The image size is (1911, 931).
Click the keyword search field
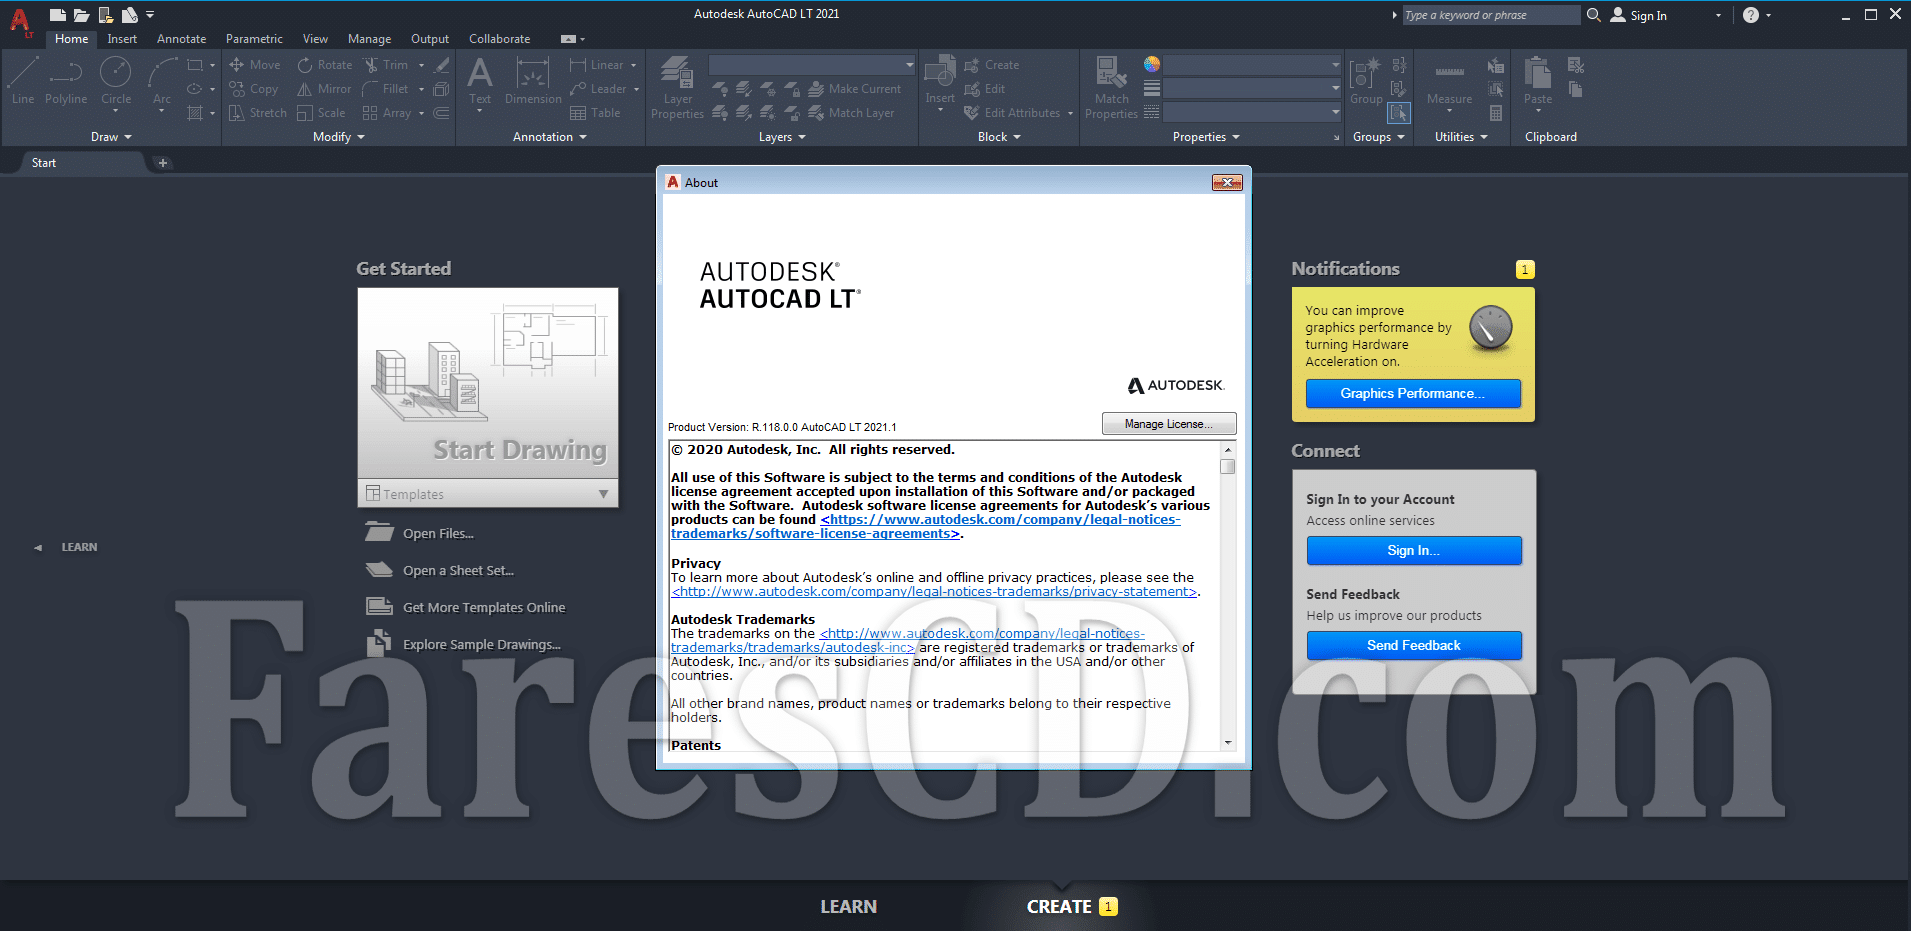tap(1490, 15)
